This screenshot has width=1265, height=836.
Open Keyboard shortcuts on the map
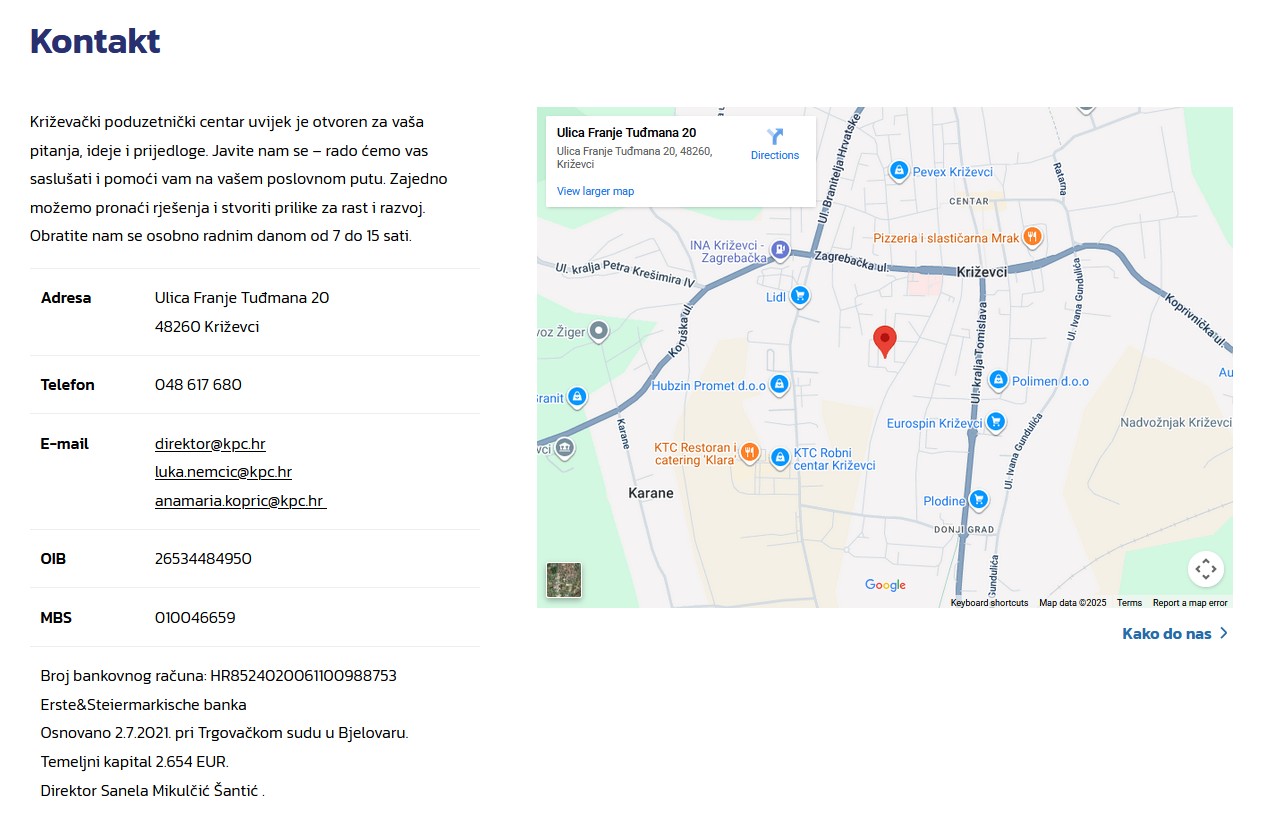(x=988, y=603)
